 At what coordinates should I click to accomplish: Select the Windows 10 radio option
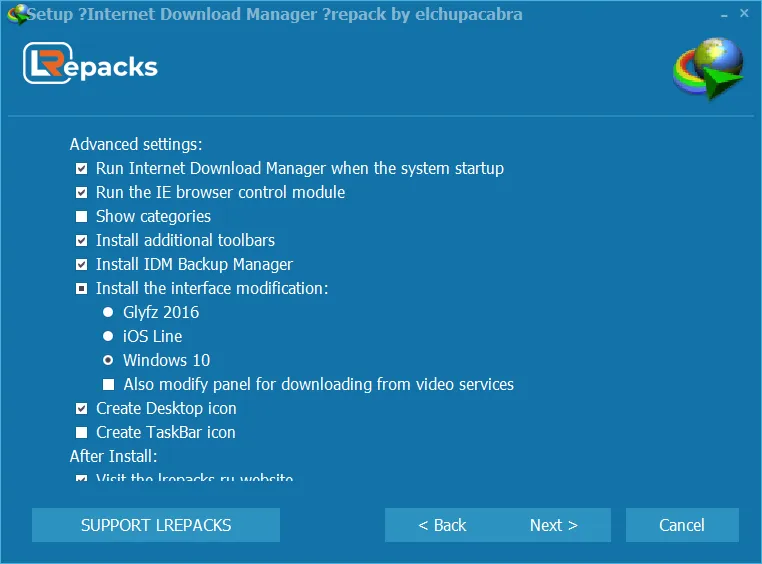108,360
